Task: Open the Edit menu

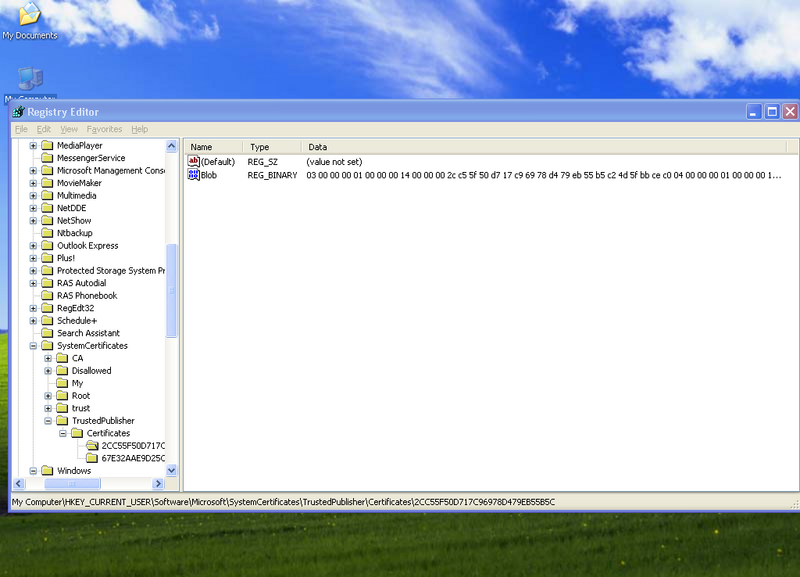Action: [x=43, y=129]
